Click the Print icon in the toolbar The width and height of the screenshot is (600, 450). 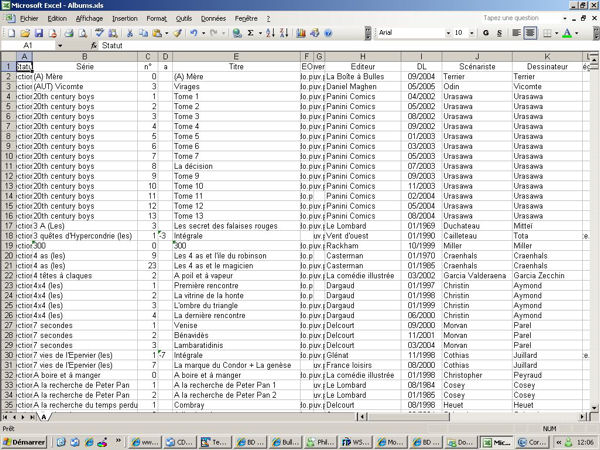coord(68,33)
